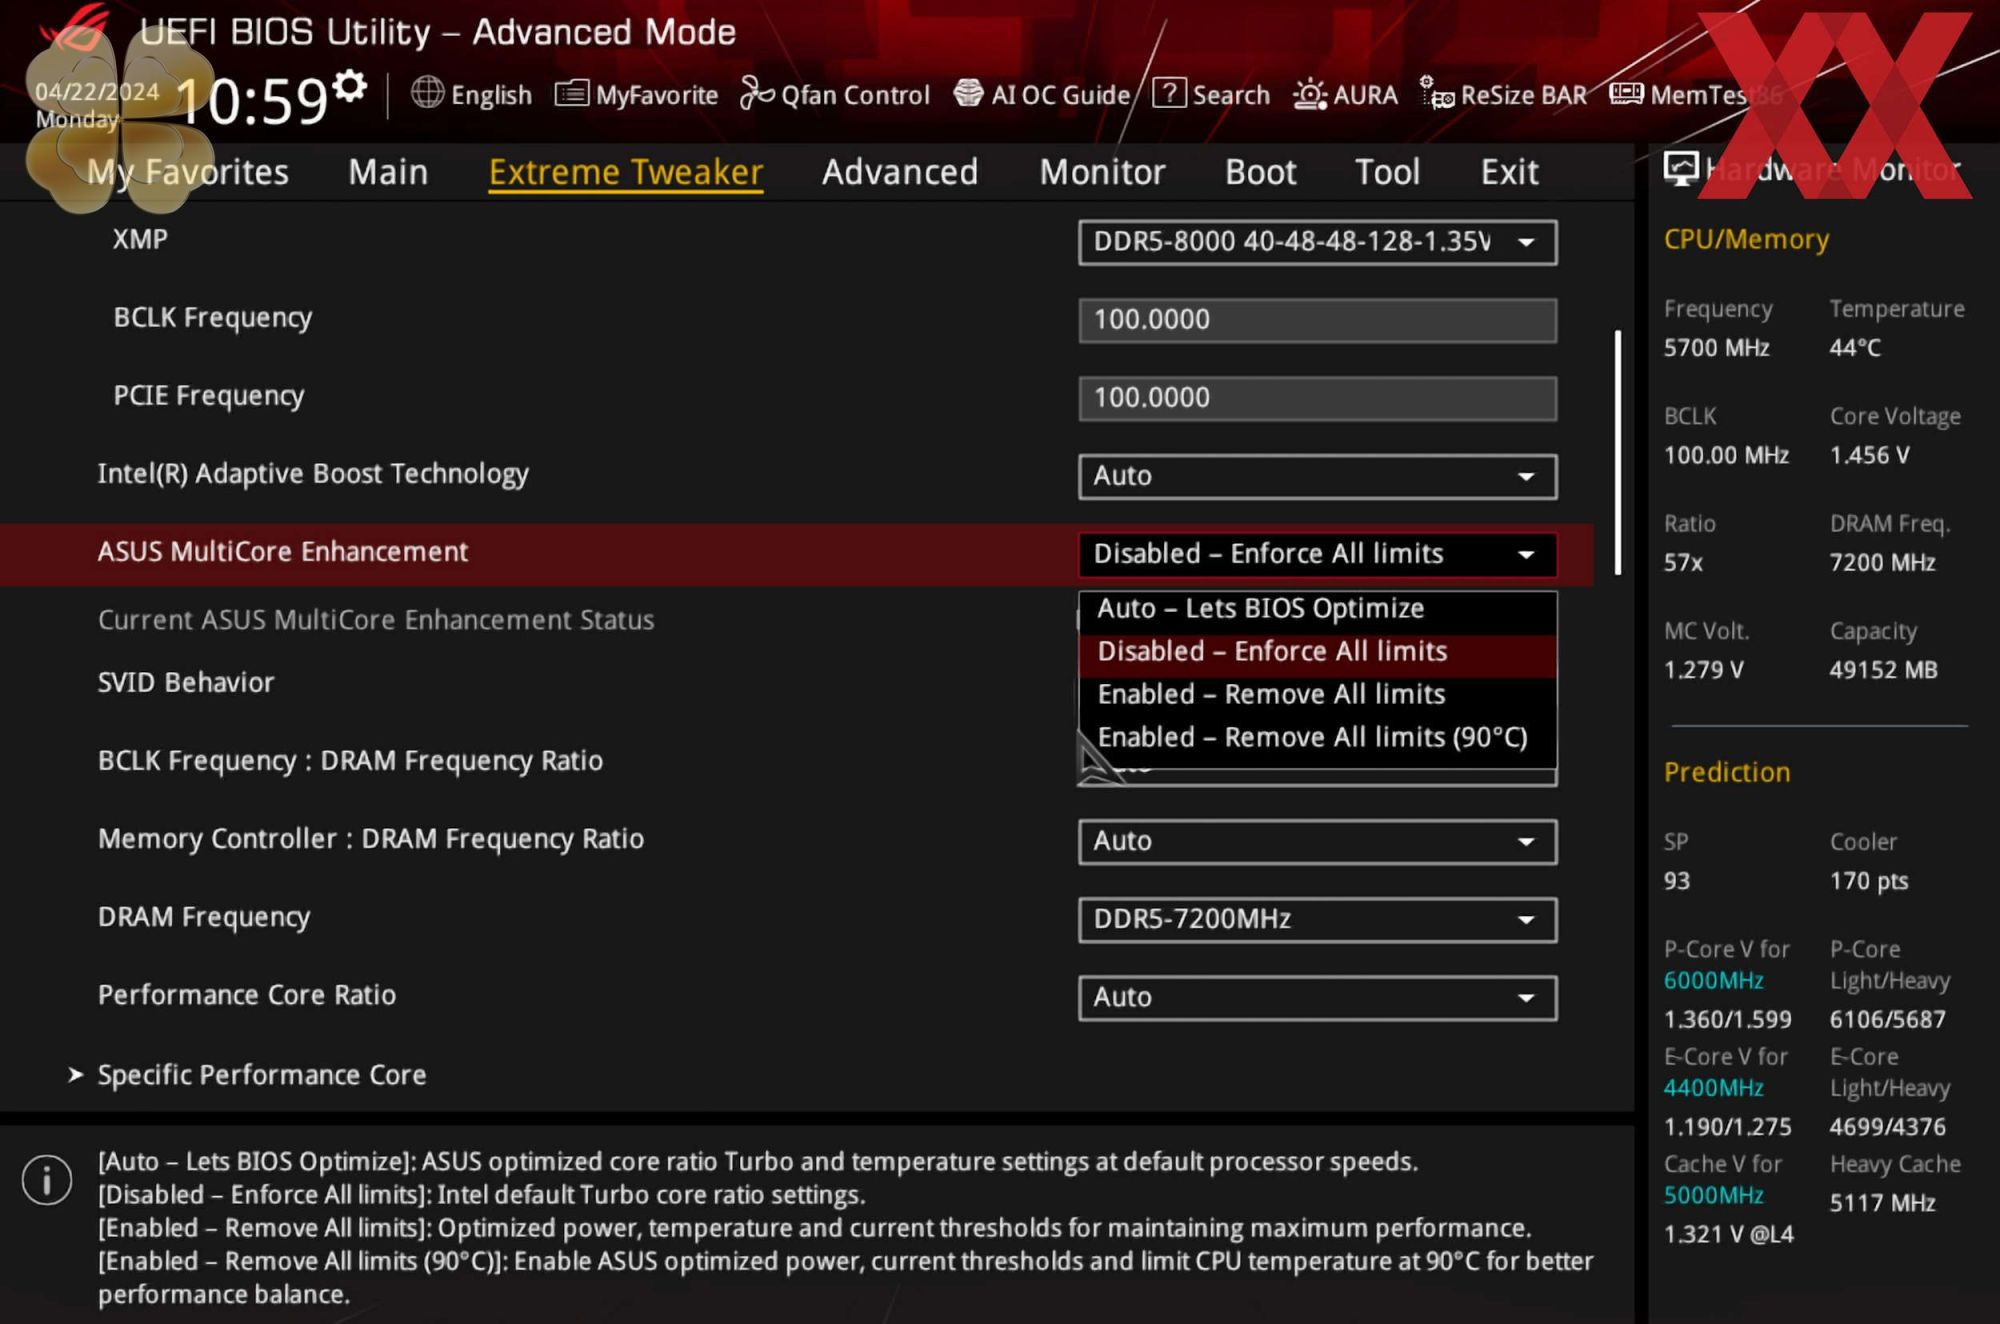Click BCLK Frequency input field
The image size is (2000, 1324).
[x=1315, y=319]
